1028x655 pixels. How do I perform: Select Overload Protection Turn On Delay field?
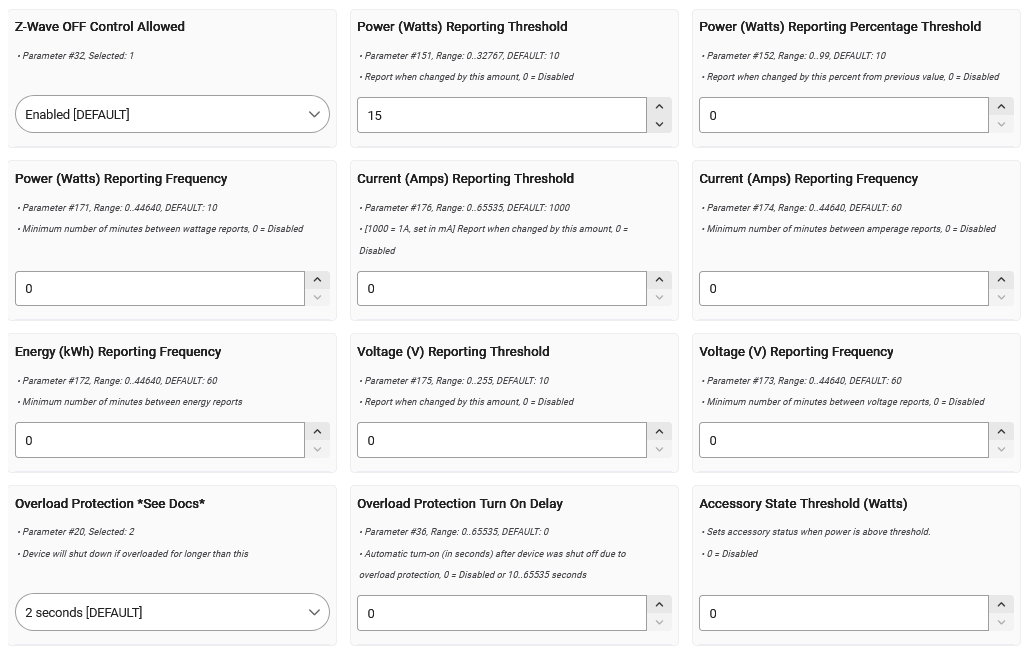pyautogui.click(x=501, y=613)
